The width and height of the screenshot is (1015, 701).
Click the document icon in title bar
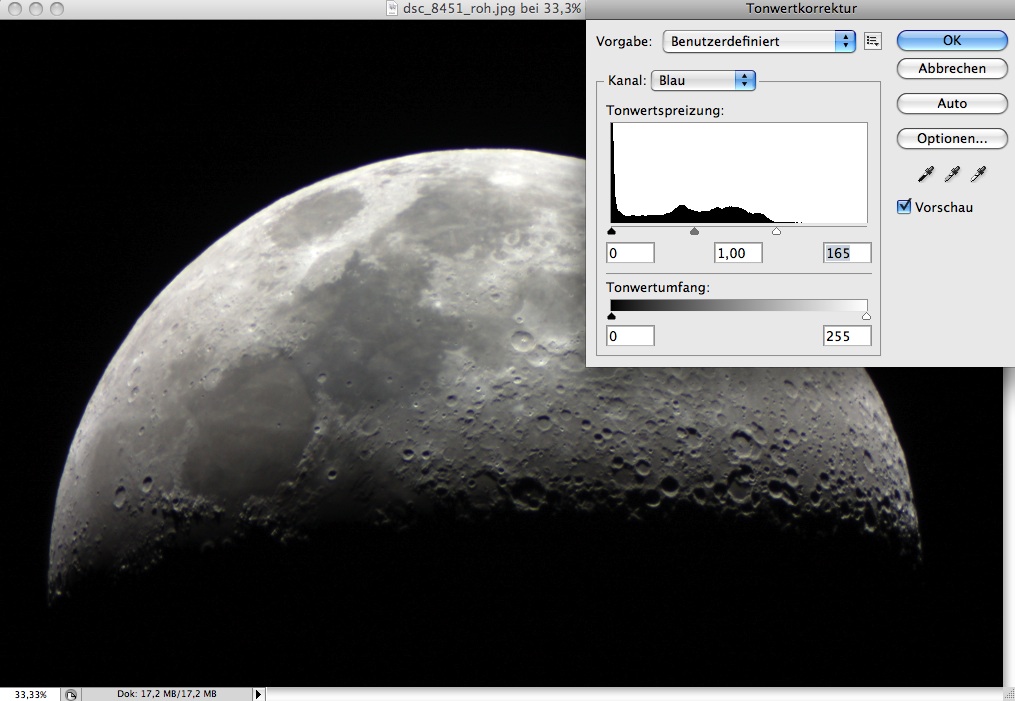pyautogui.click(x=392, y=8)
